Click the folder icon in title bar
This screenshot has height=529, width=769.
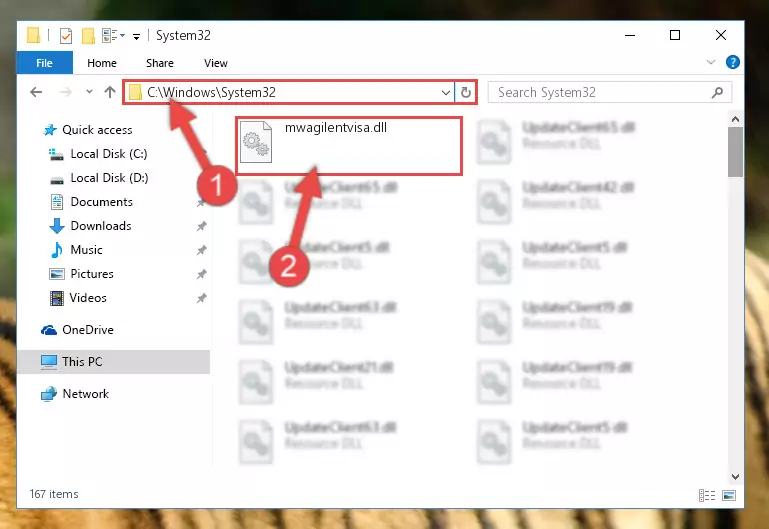(33, 35)
